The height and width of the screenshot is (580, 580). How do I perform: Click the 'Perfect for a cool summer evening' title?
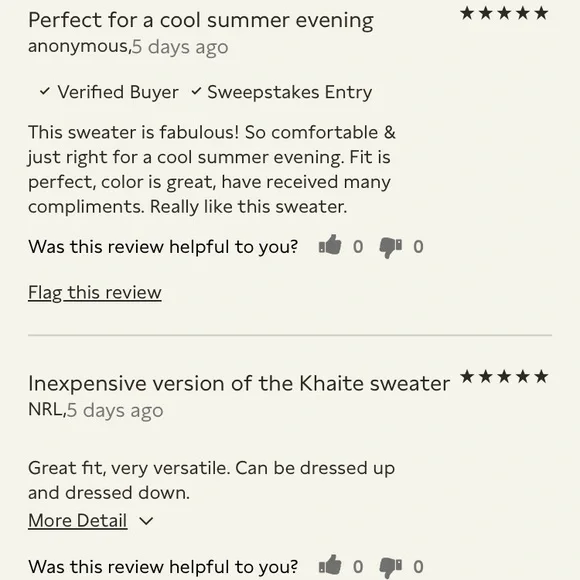[201, 20]
